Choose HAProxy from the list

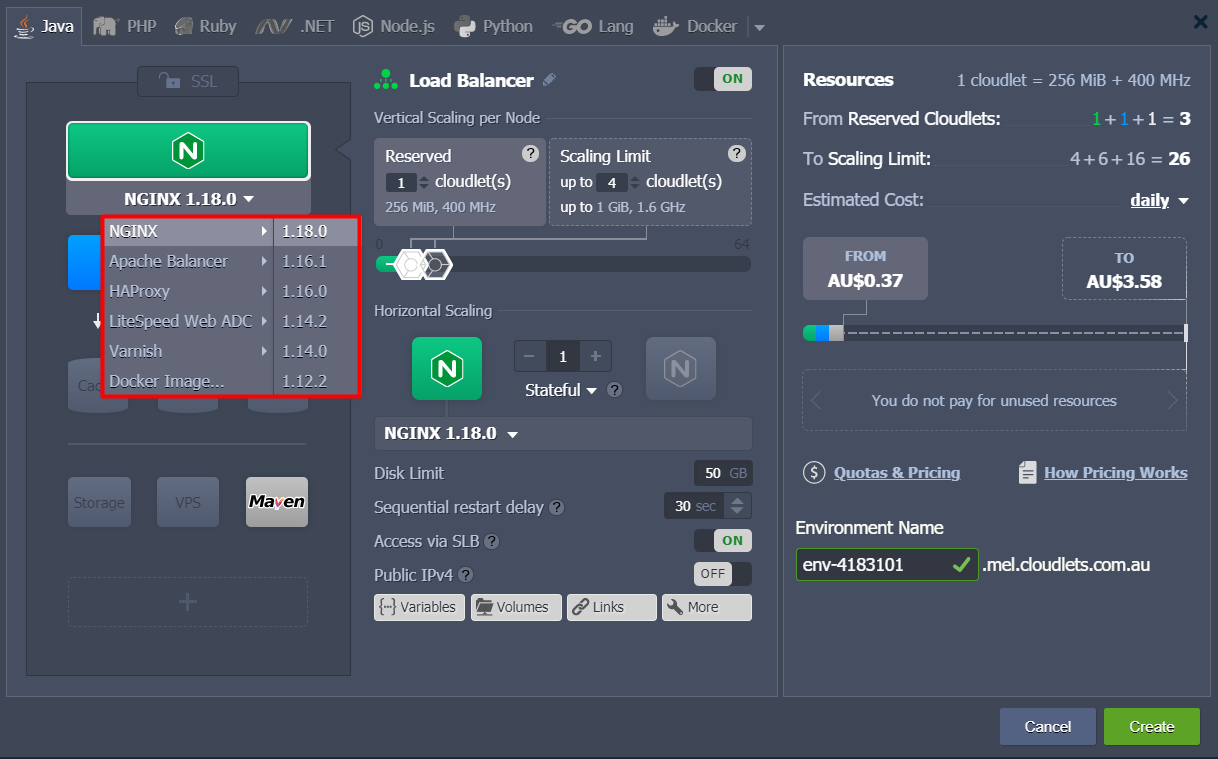pos(188,291)
